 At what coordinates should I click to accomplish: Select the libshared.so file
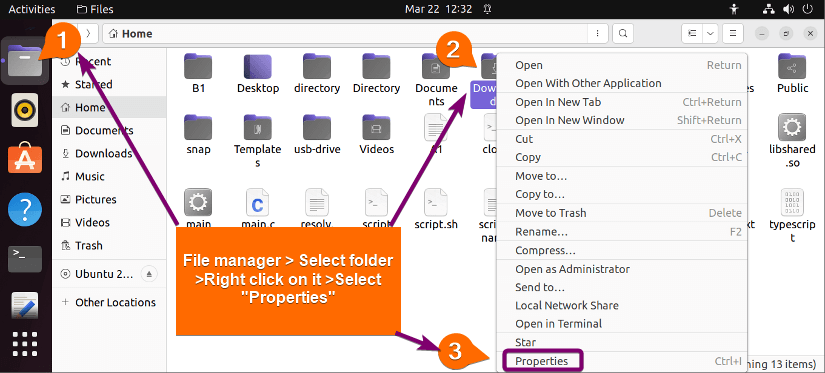792,141
